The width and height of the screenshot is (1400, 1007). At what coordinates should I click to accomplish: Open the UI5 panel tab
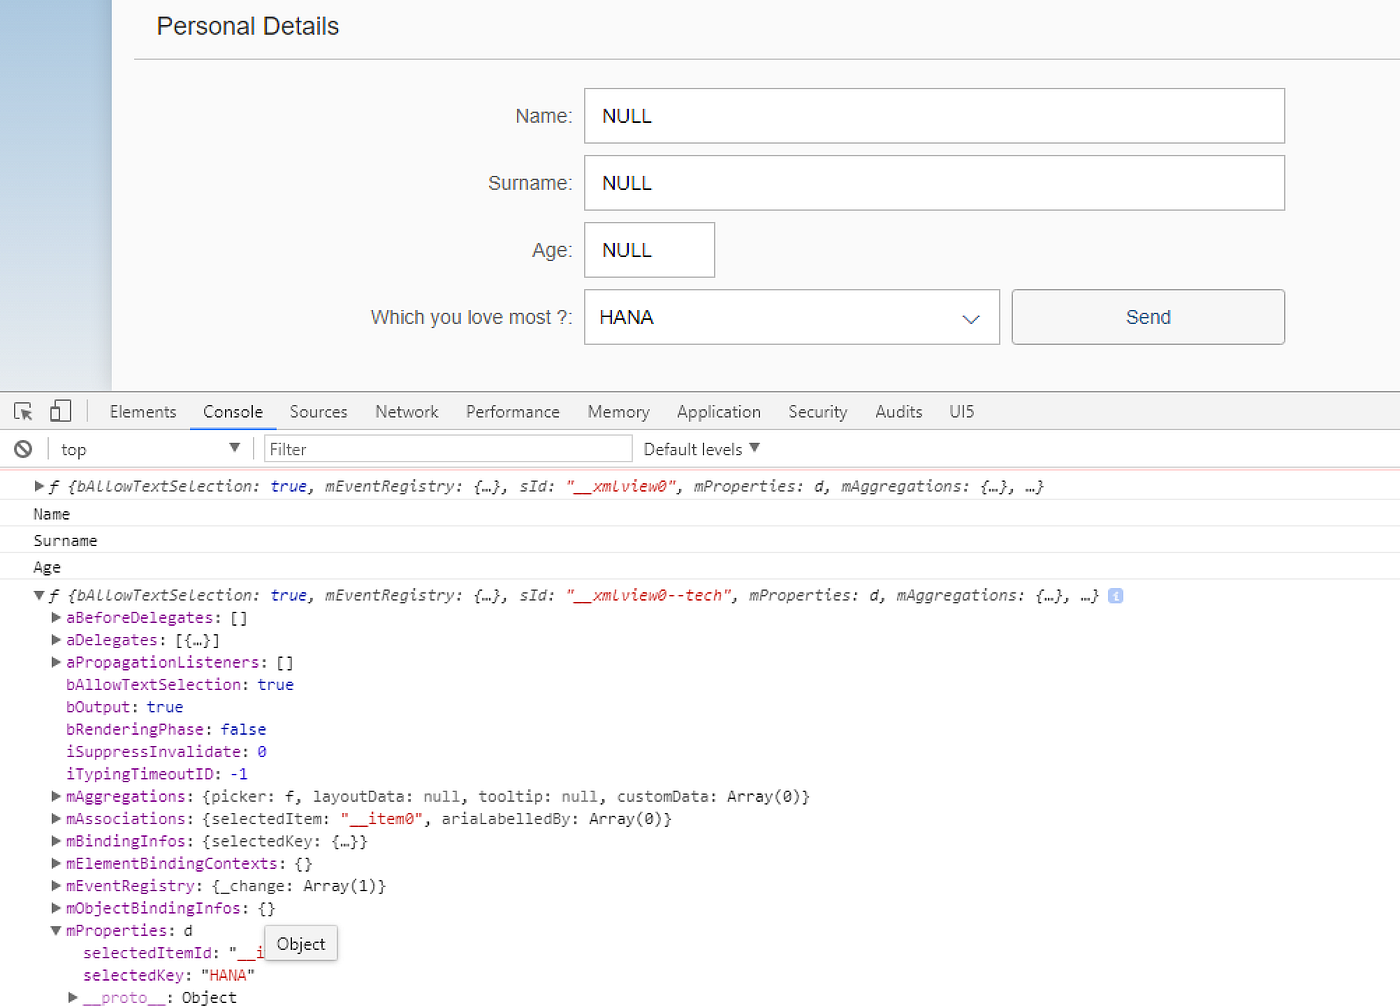tap(961, 411)
